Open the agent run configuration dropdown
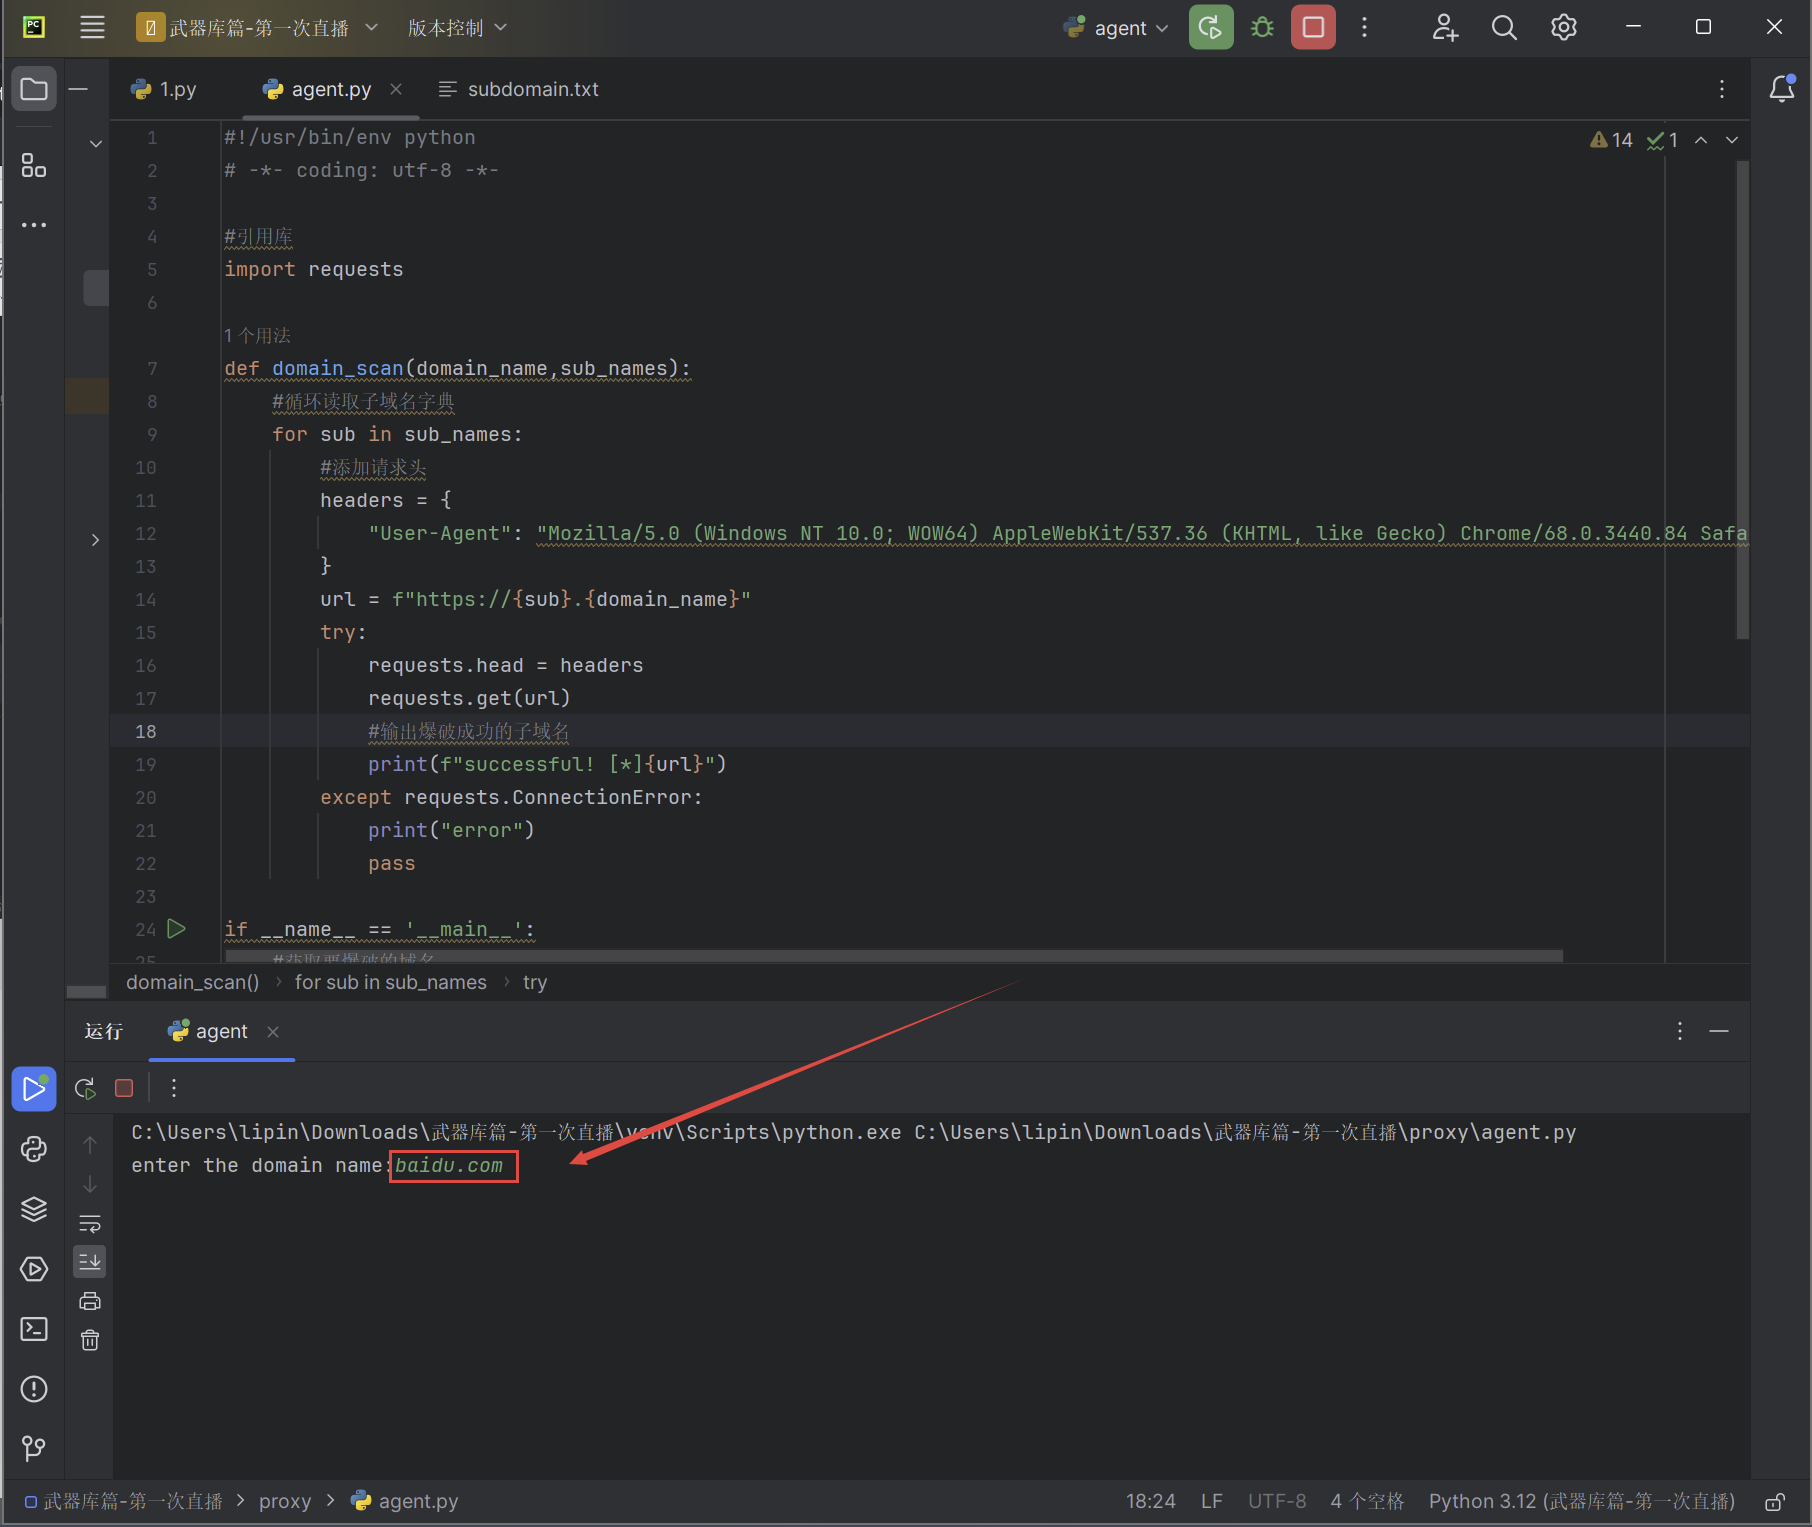Viewport: 1812px width, 1527px height. tap(1116, 27)
